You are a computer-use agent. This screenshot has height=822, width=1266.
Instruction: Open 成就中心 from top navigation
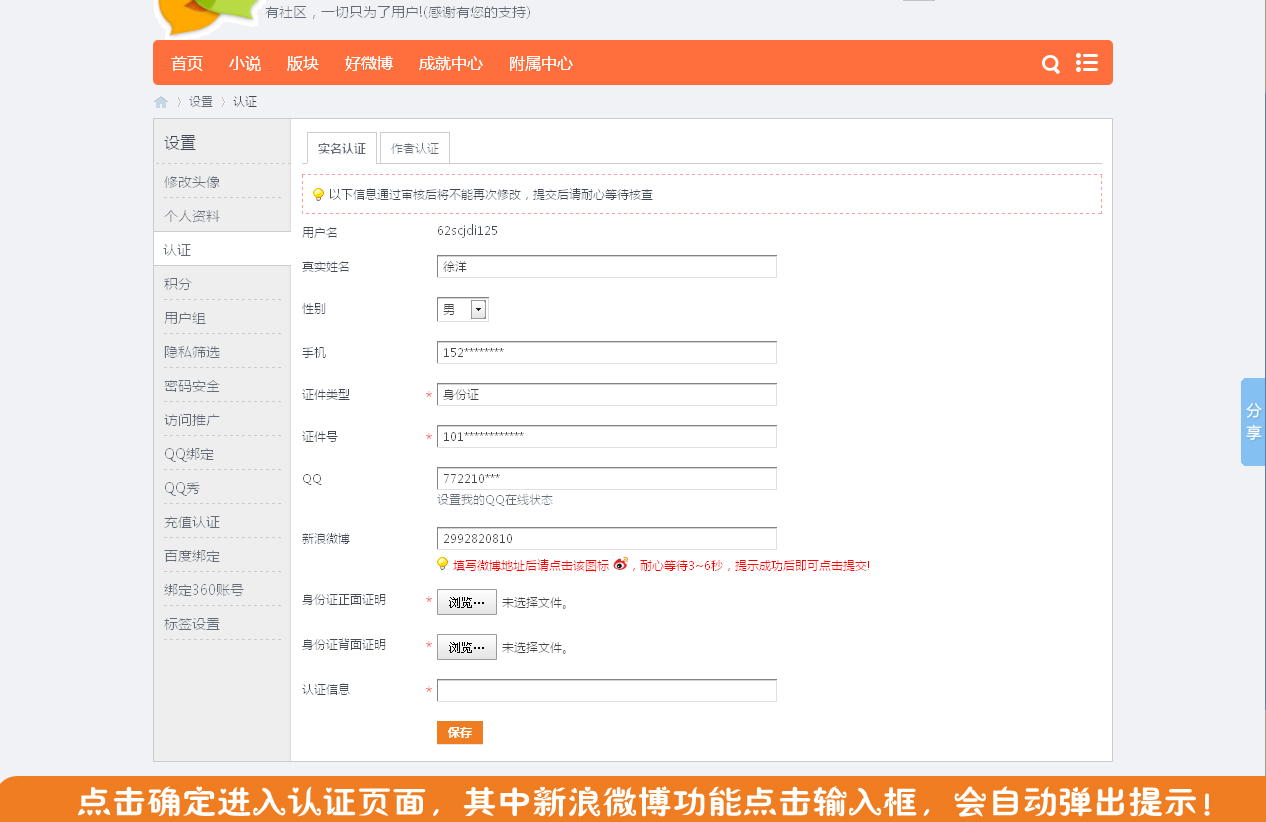pyautogui.click(x=450, y=64)
